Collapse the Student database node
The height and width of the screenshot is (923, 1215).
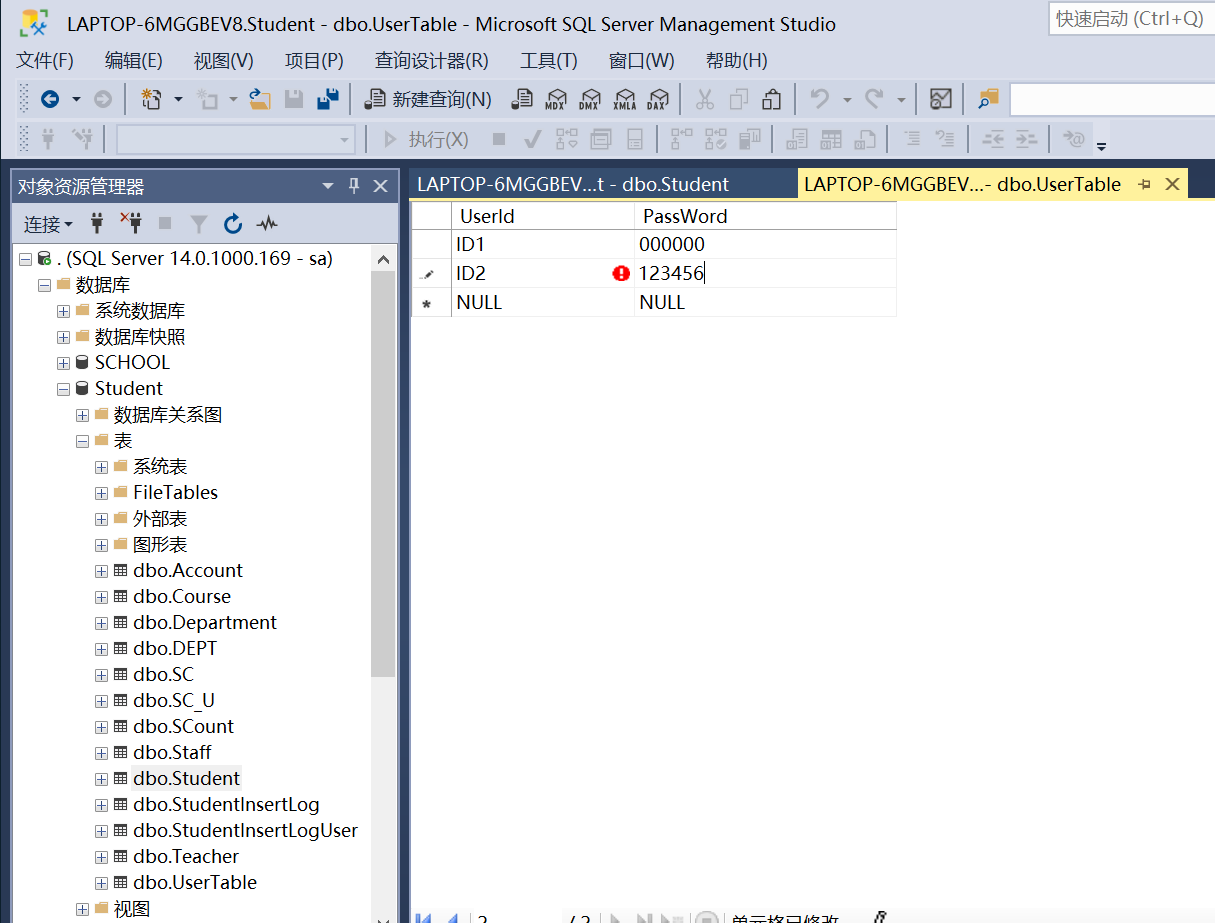(x=64, y=389)
